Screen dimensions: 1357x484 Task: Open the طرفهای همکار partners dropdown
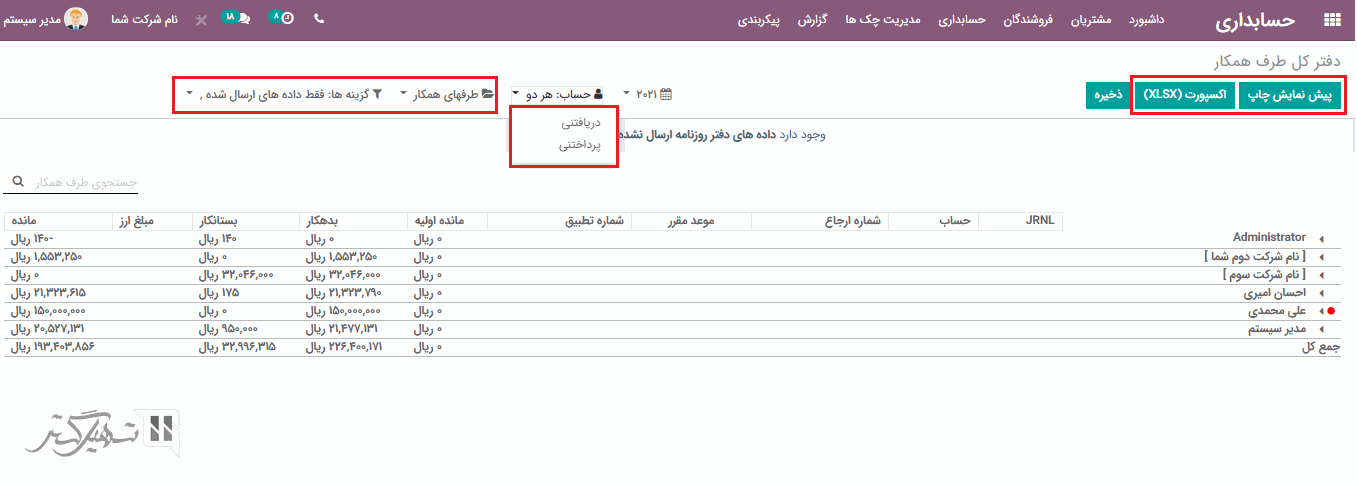(447, 94)
